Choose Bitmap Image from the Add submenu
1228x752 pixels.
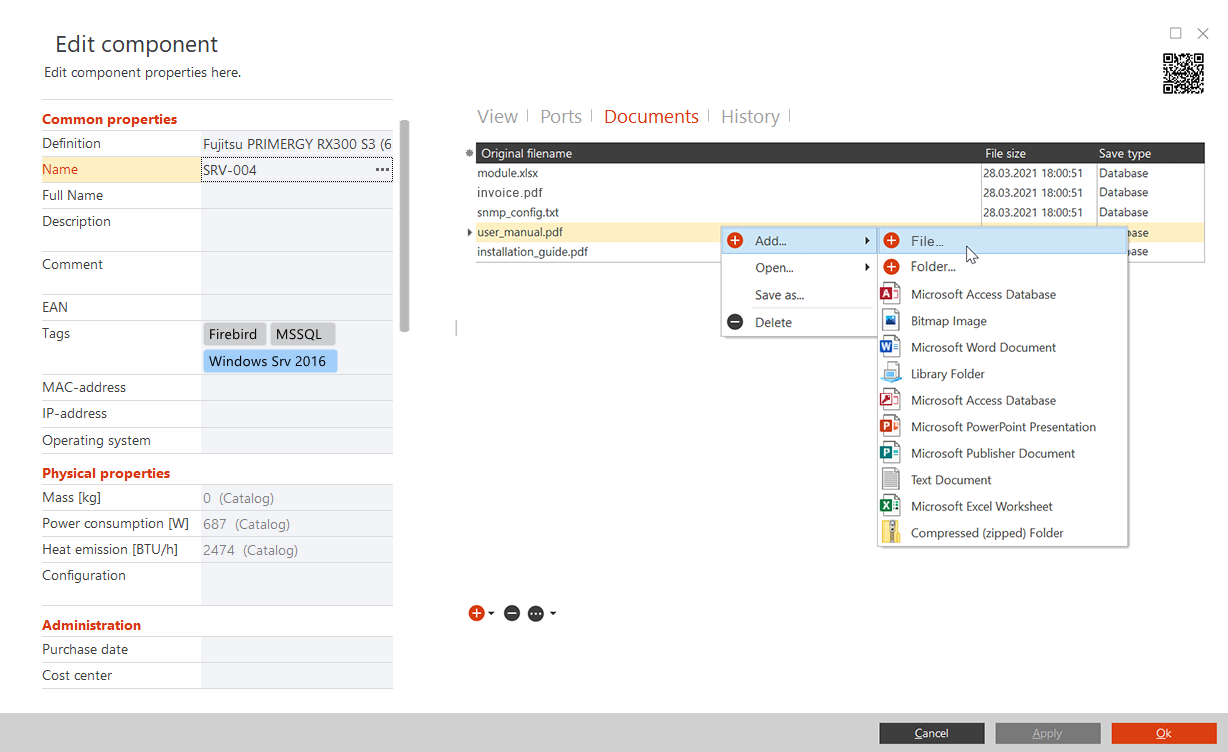point(948,320)
